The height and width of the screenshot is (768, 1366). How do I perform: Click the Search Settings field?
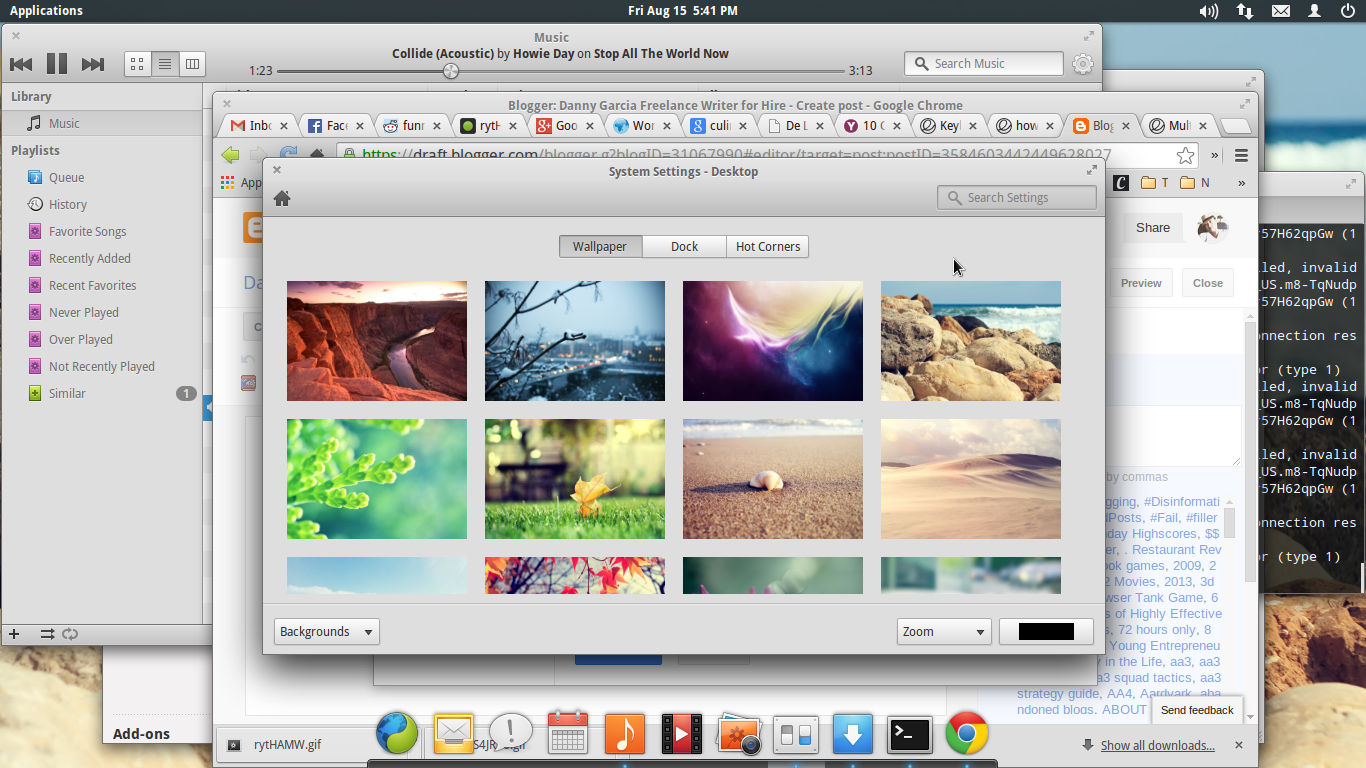click(1017, 197)
